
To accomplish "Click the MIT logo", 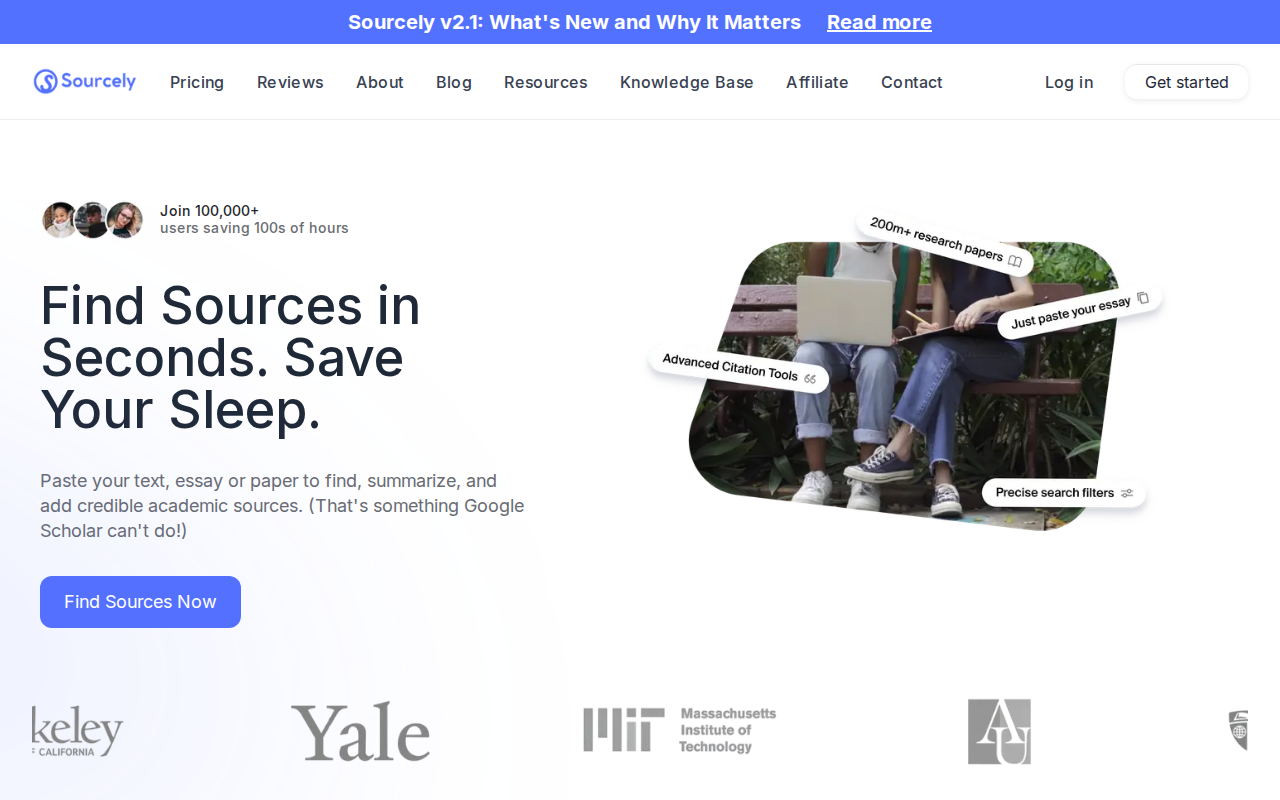I will click(x=680, y=730).
